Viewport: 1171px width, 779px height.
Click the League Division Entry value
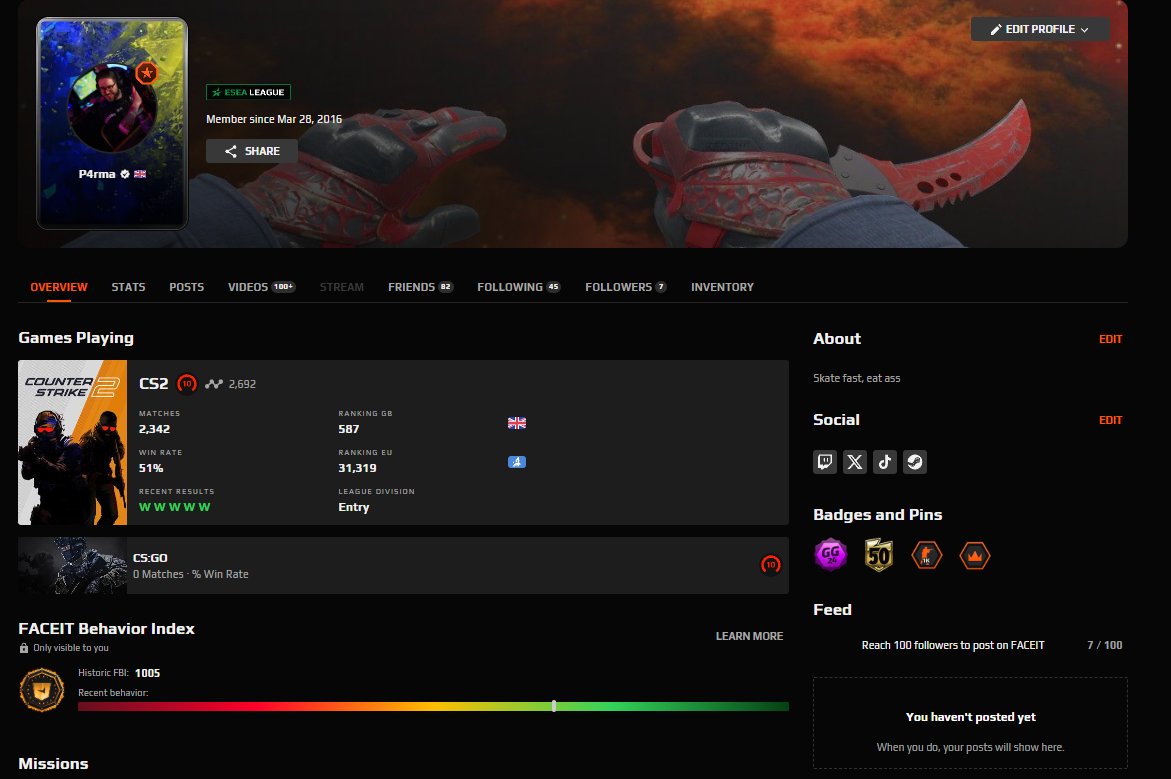(x=354, y=507)
